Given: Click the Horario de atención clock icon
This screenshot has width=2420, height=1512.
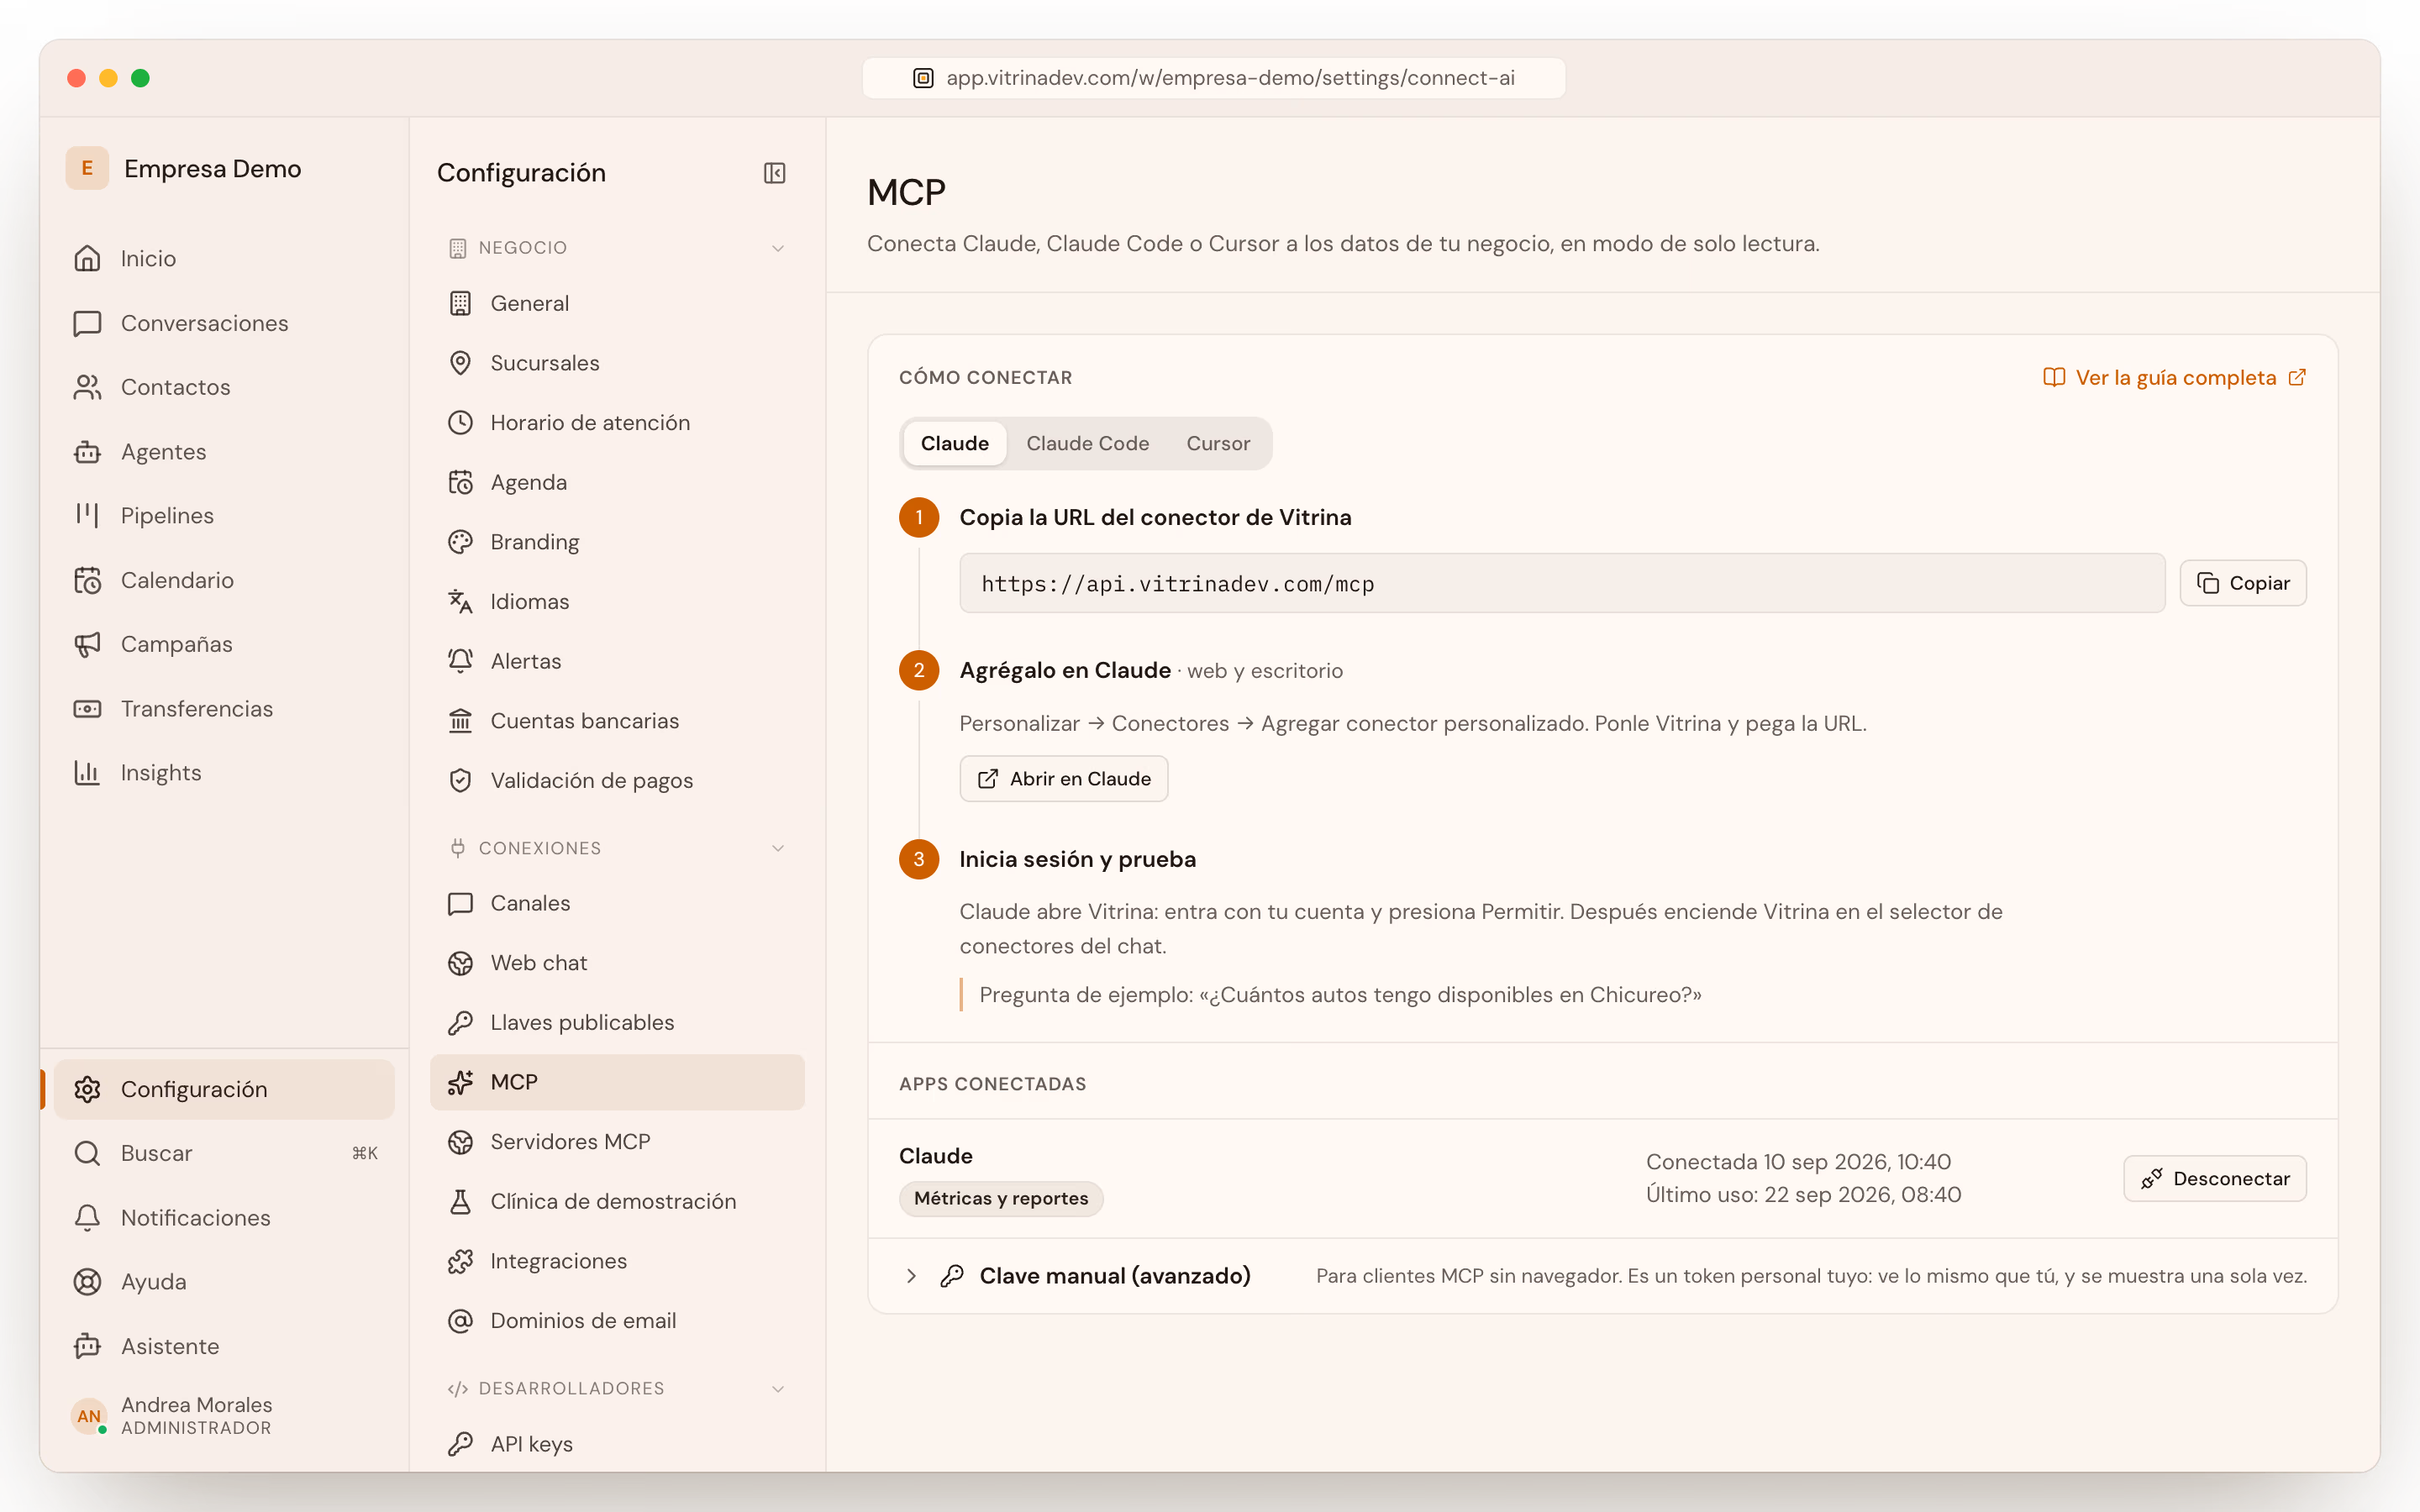Looking at the screenshot, I should pyautogui.click(x=460, y=422).
